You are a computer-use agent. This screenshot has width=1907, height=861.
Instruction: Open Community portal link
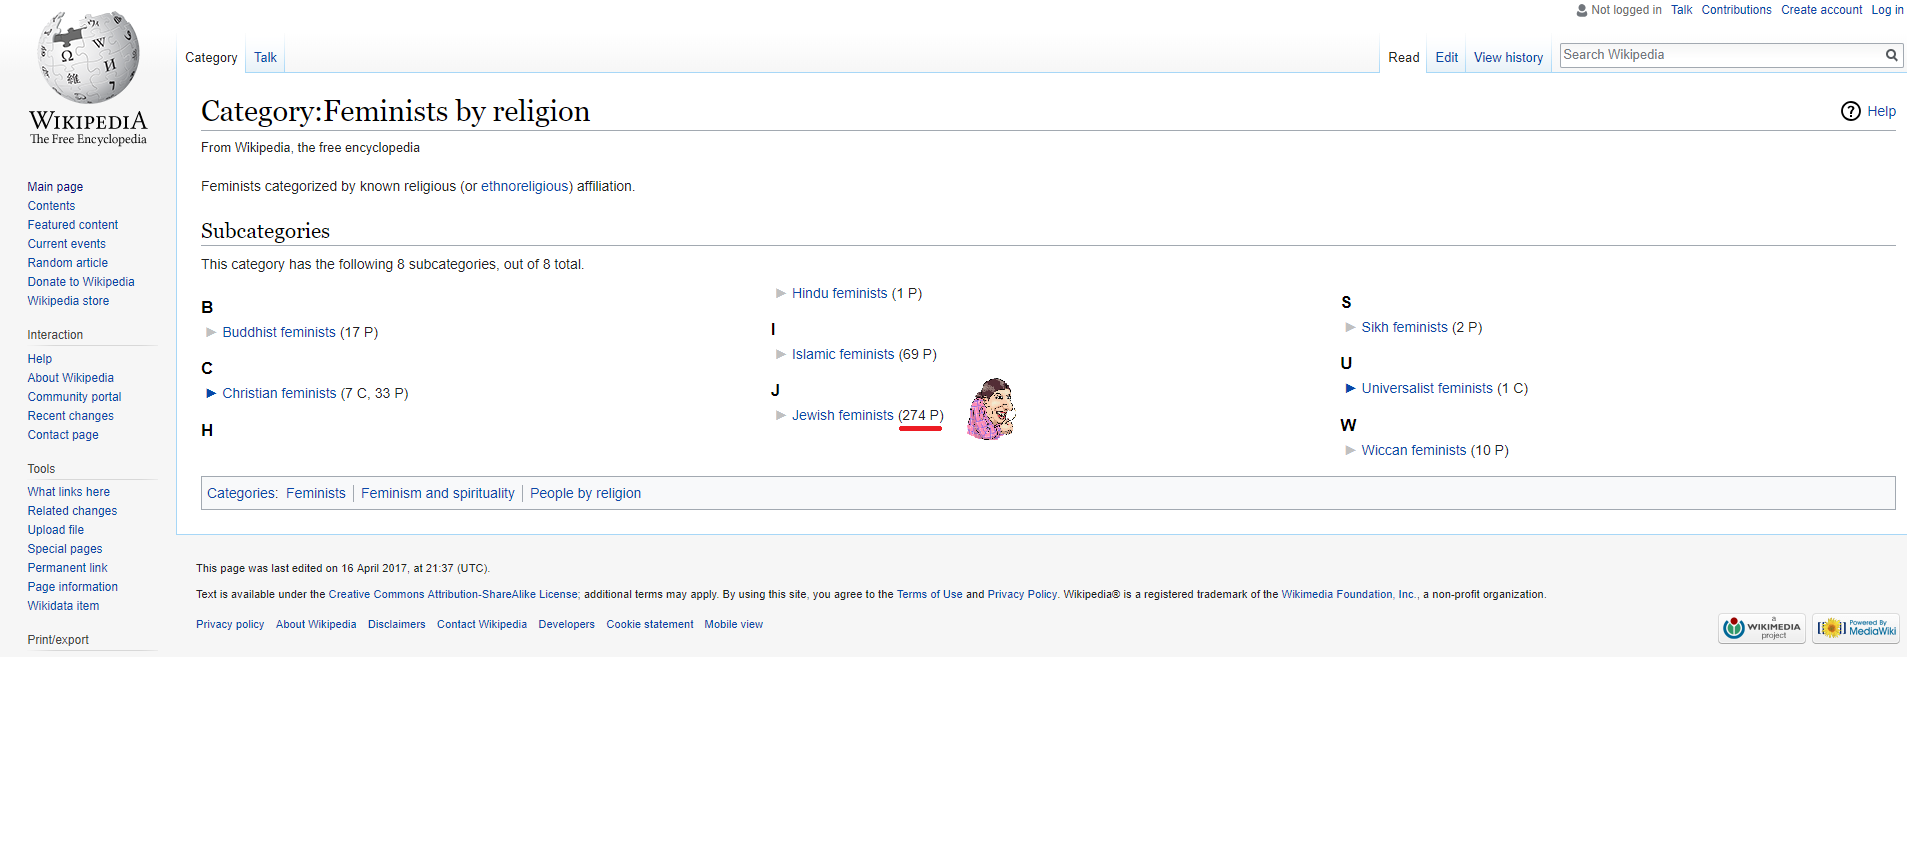(74, 397)
